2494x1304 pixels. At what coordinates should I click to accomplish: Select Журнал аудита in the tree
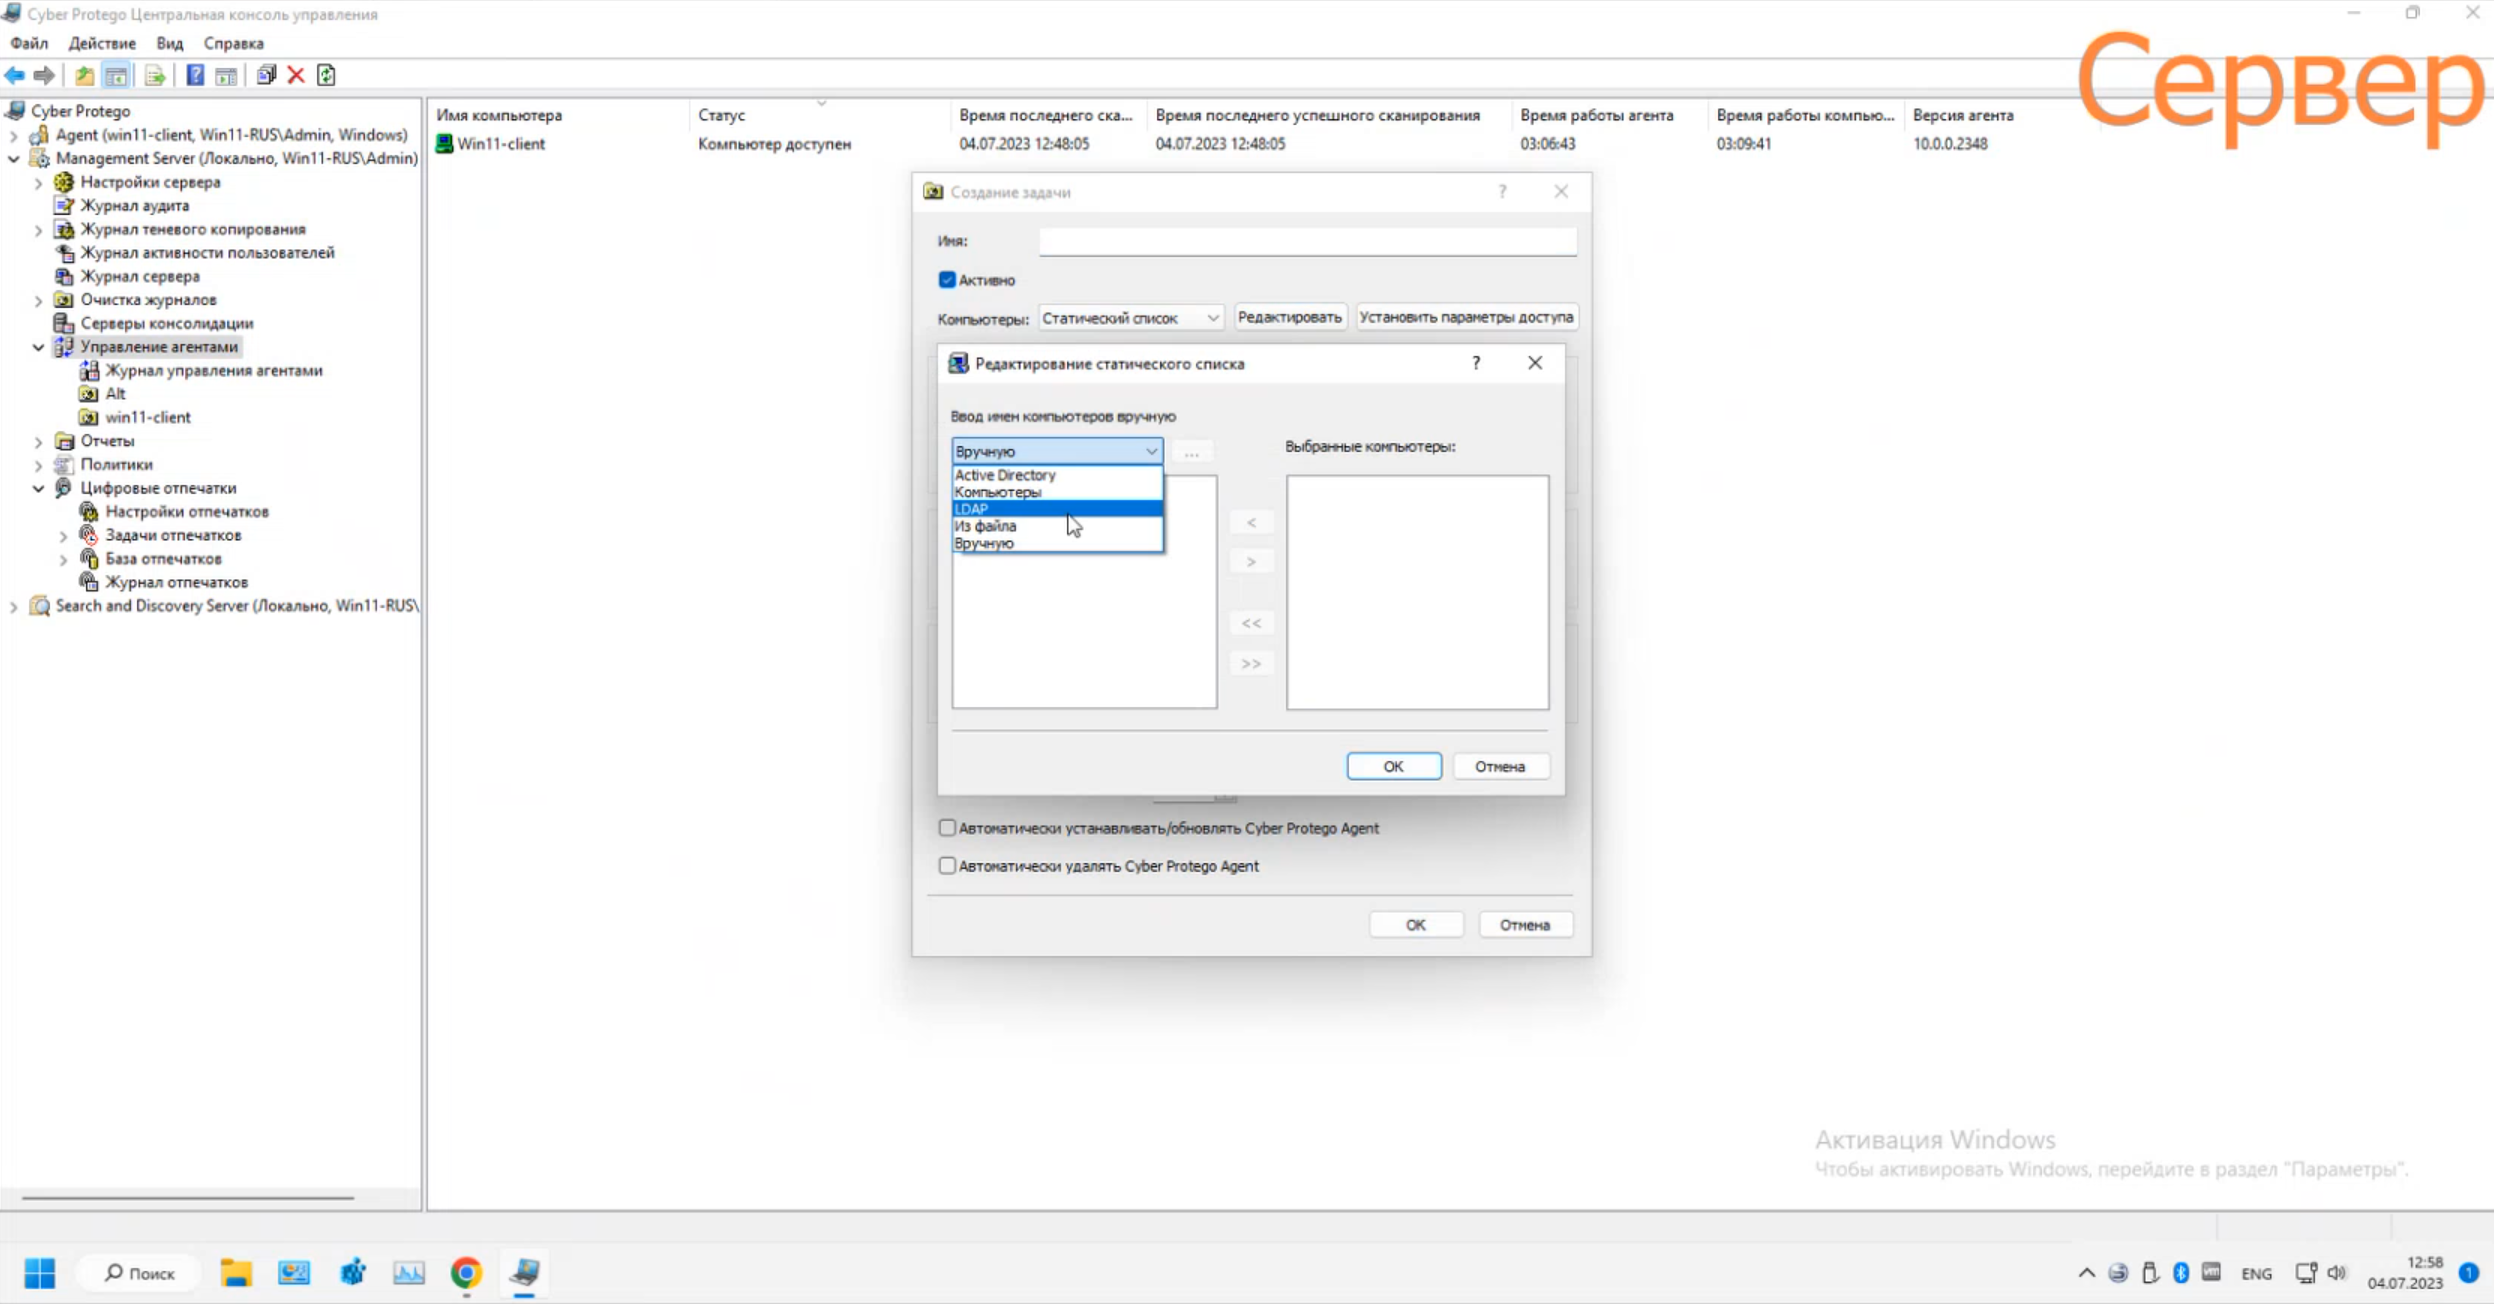point(134,205)
